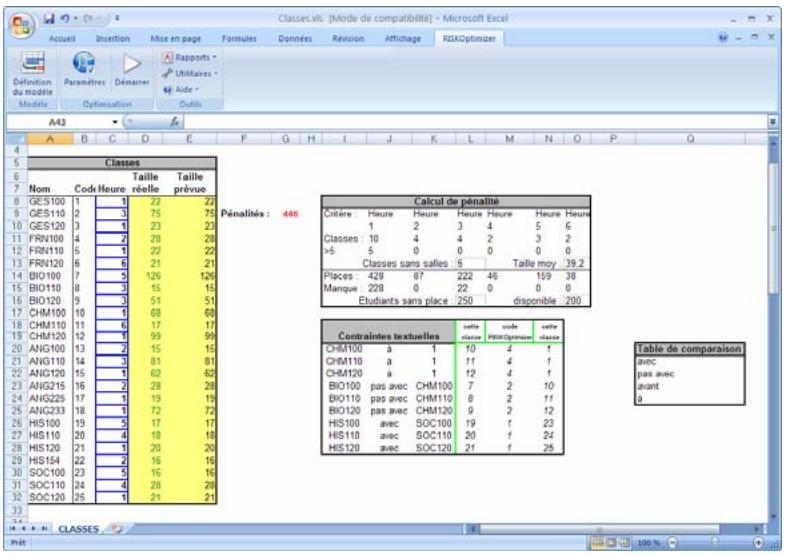Click the Classes table header cell

coord(122,163)
